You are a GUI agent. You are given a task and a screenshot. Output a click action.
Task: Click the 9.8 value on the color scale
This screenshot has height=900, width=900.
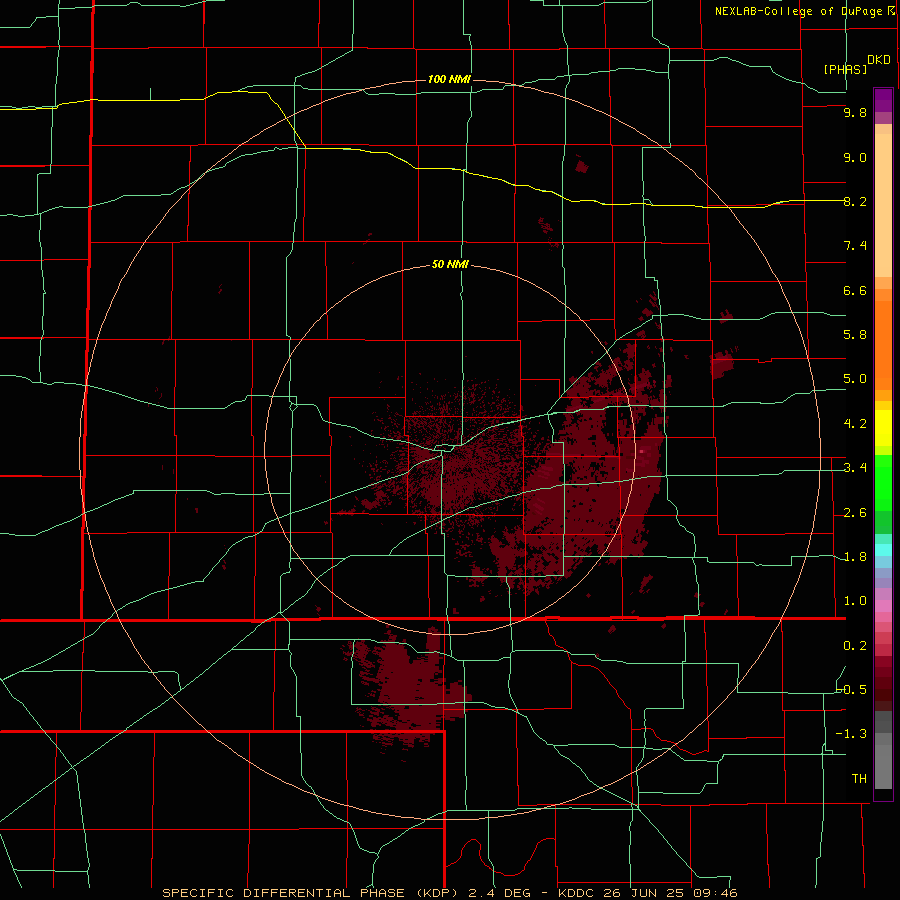click(855, 112)
